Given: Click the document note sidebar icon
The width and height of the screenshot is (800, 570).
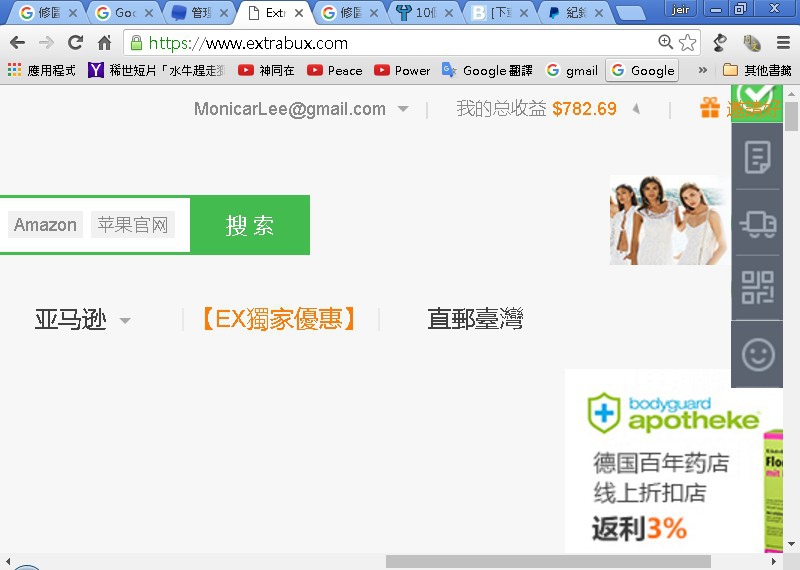Looking at the screenshot, I should (x=757, y=157).
